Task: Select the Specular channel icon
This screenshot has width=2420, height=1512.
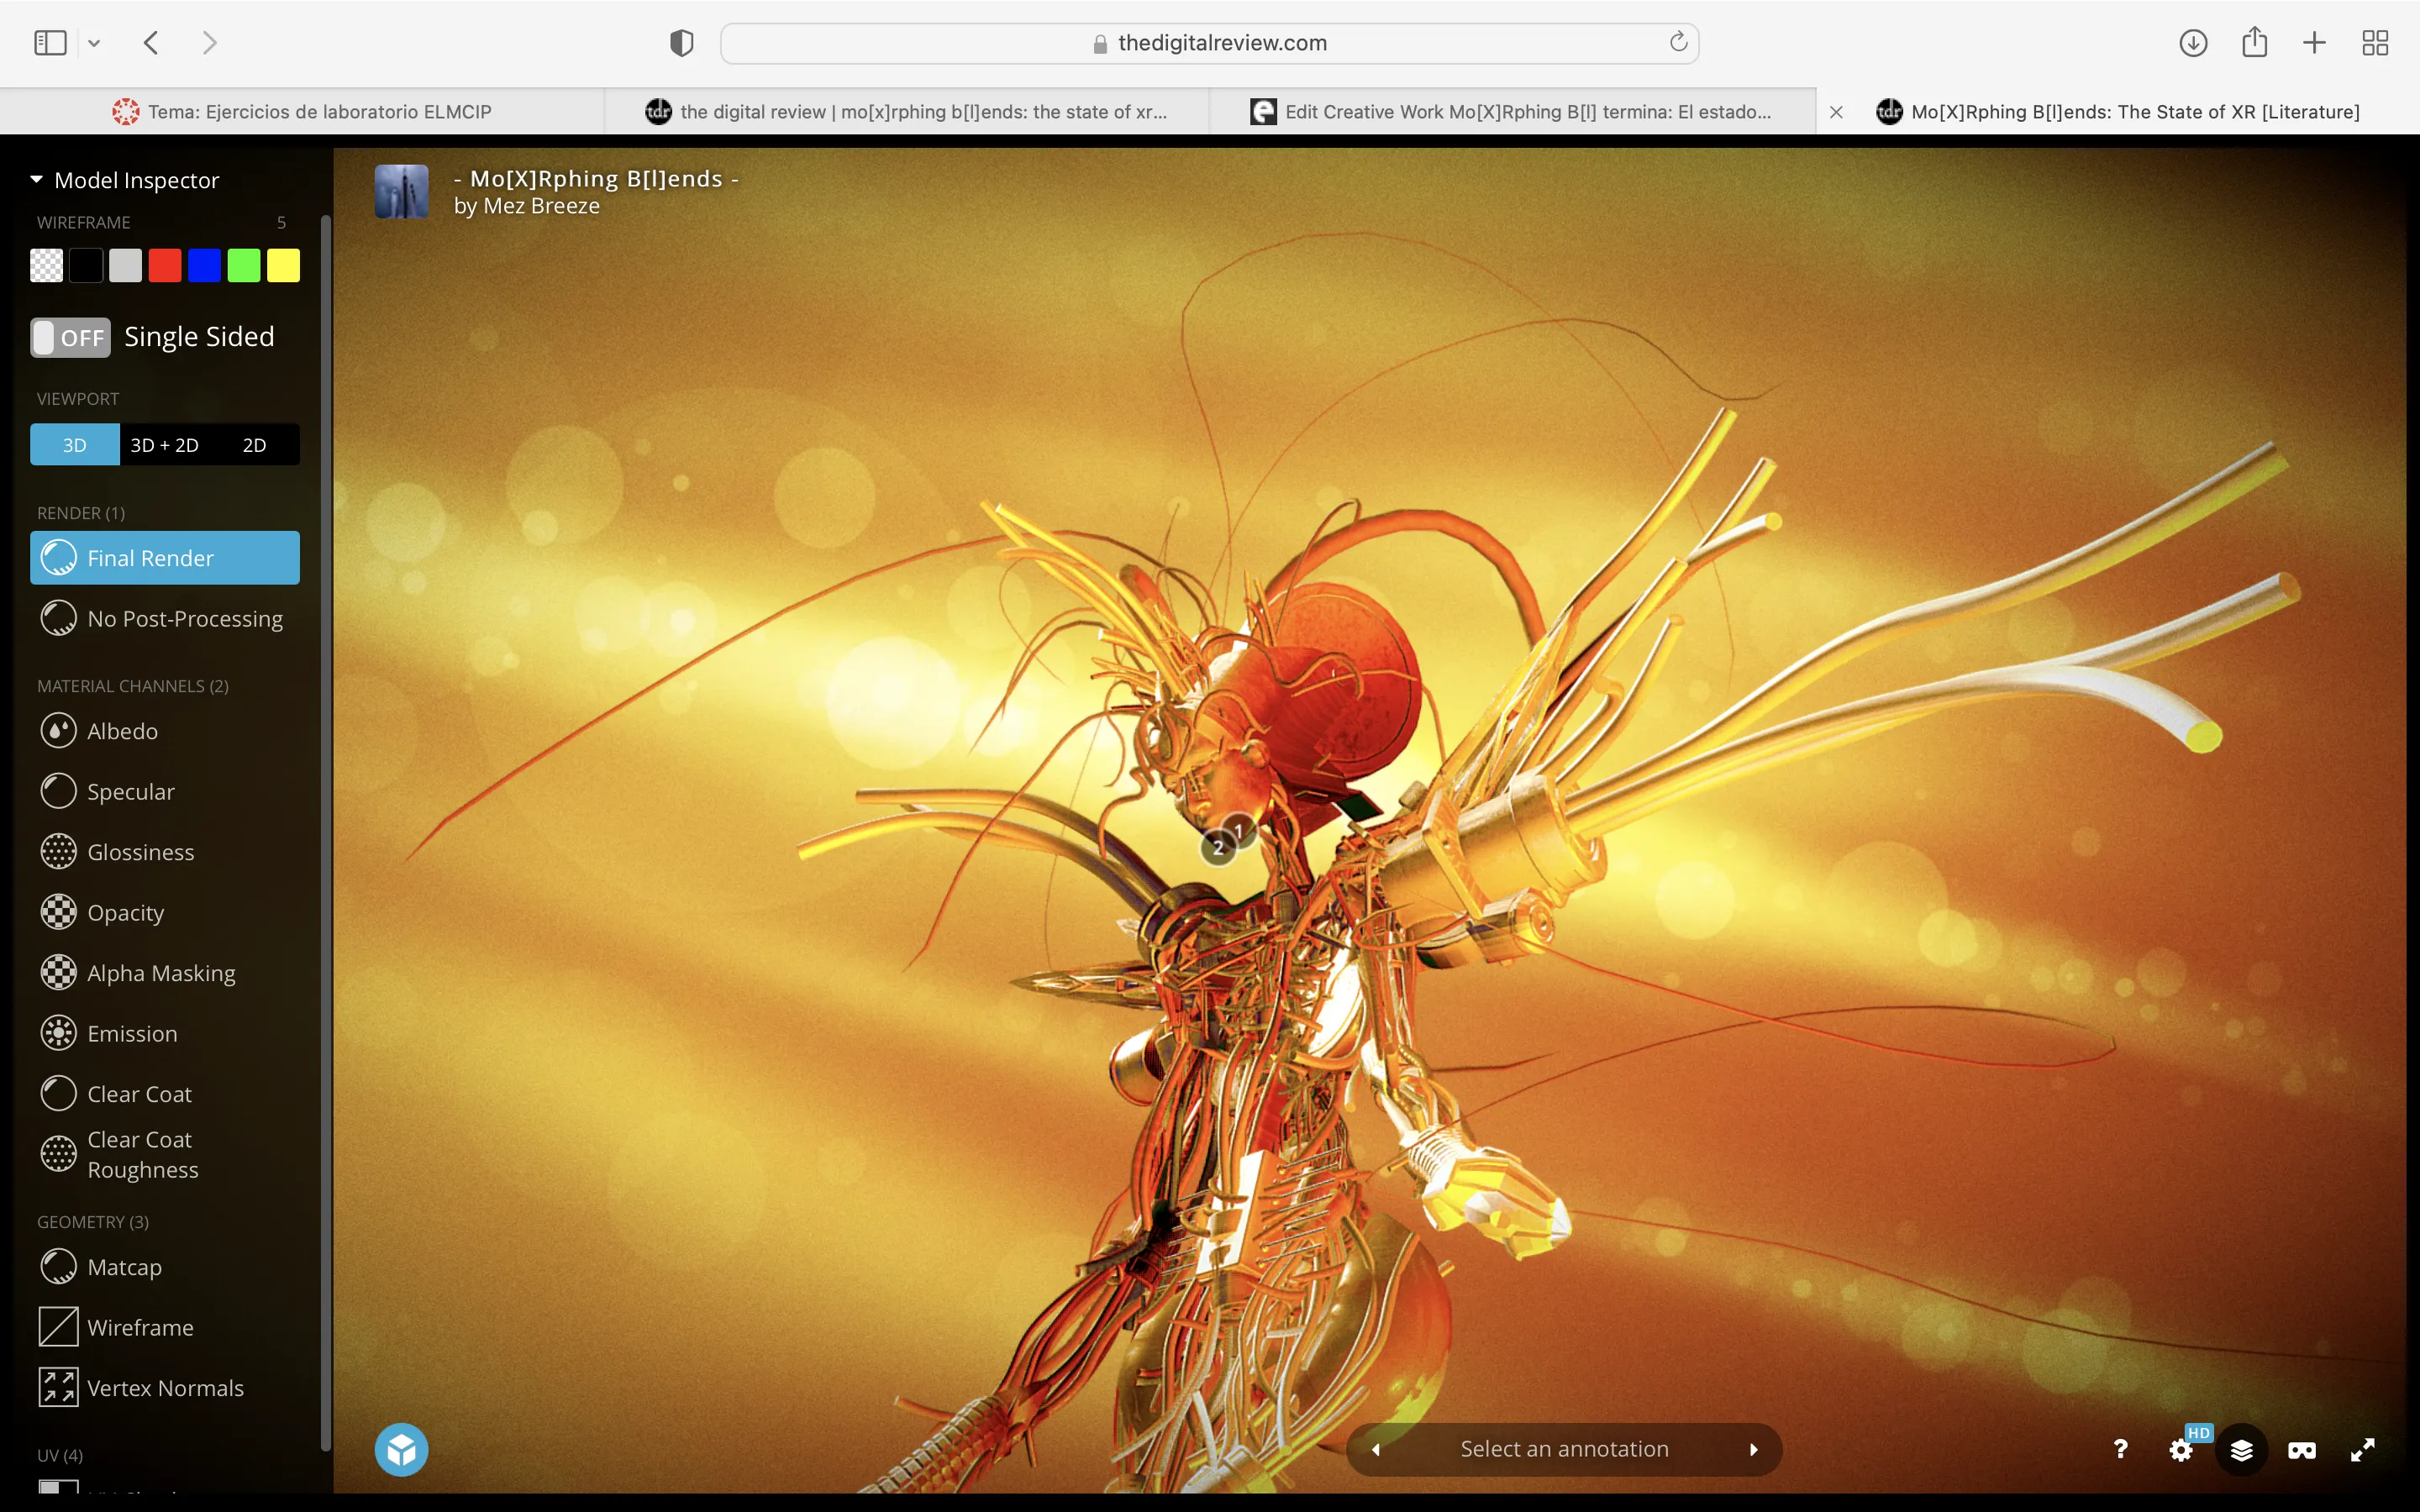Action: click(x=58, y=791)
